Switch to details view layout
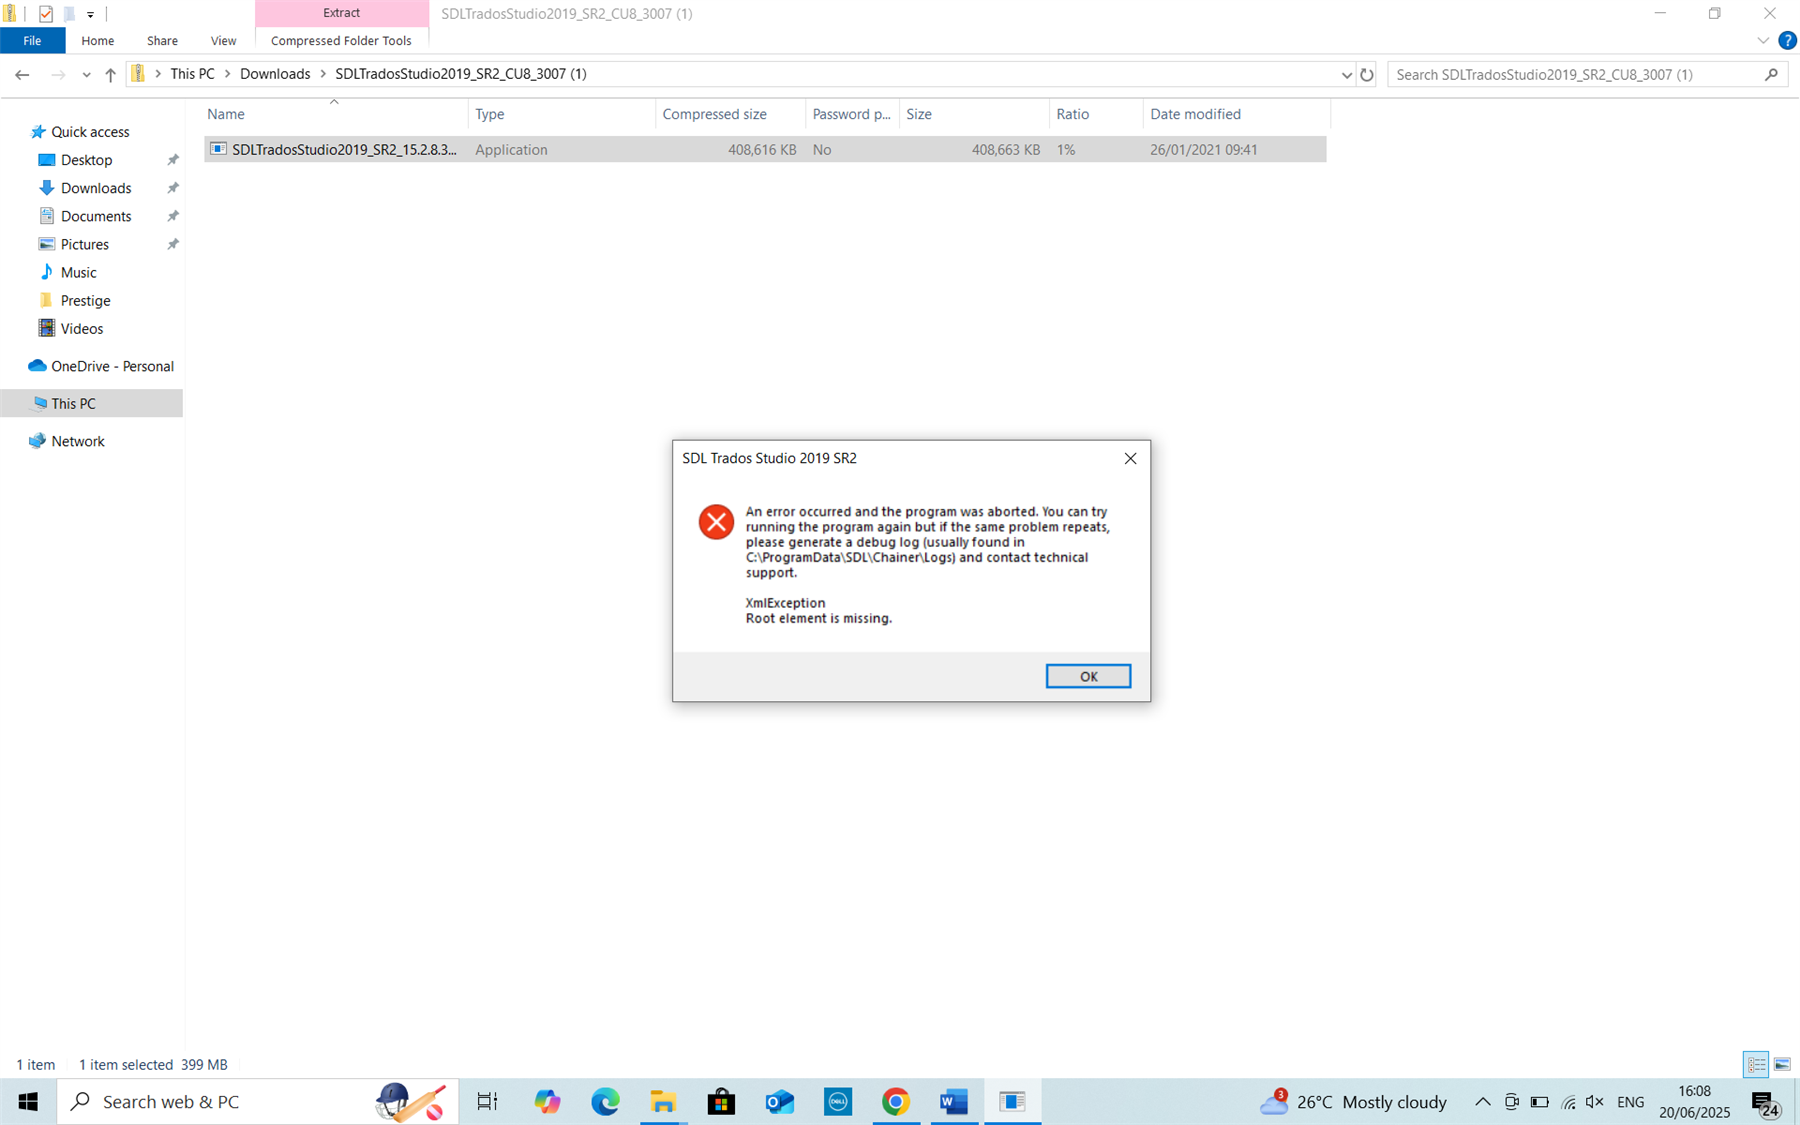Image resolution: width=1800 pixels, height=1125 pixels. [1755, 1064]
